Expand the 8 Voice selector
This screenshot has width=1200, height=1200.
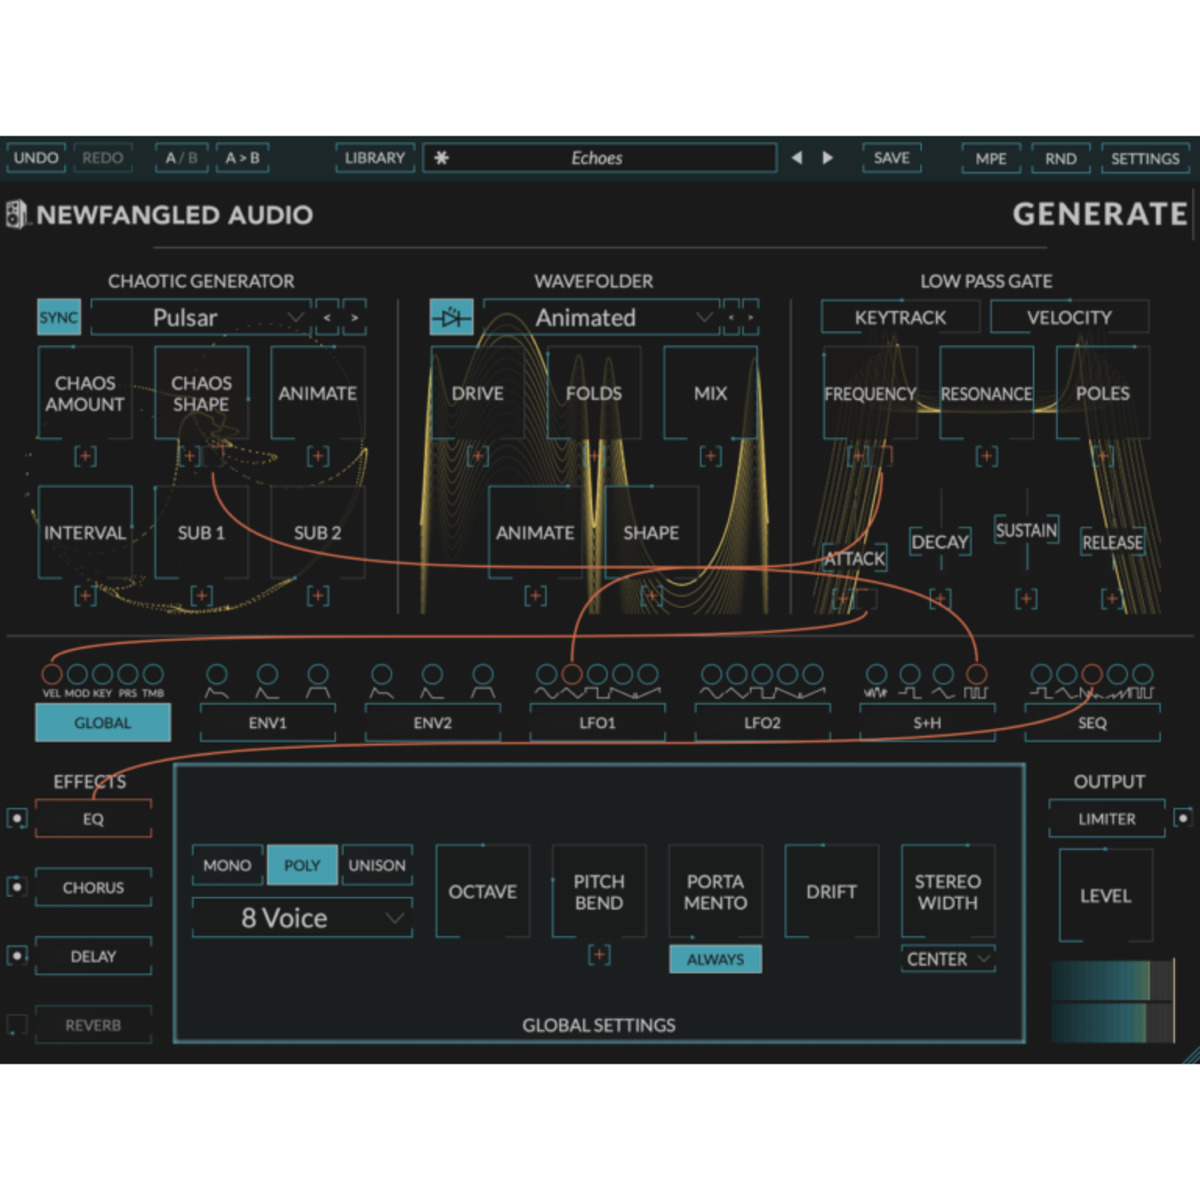click(x=301, y=917)
